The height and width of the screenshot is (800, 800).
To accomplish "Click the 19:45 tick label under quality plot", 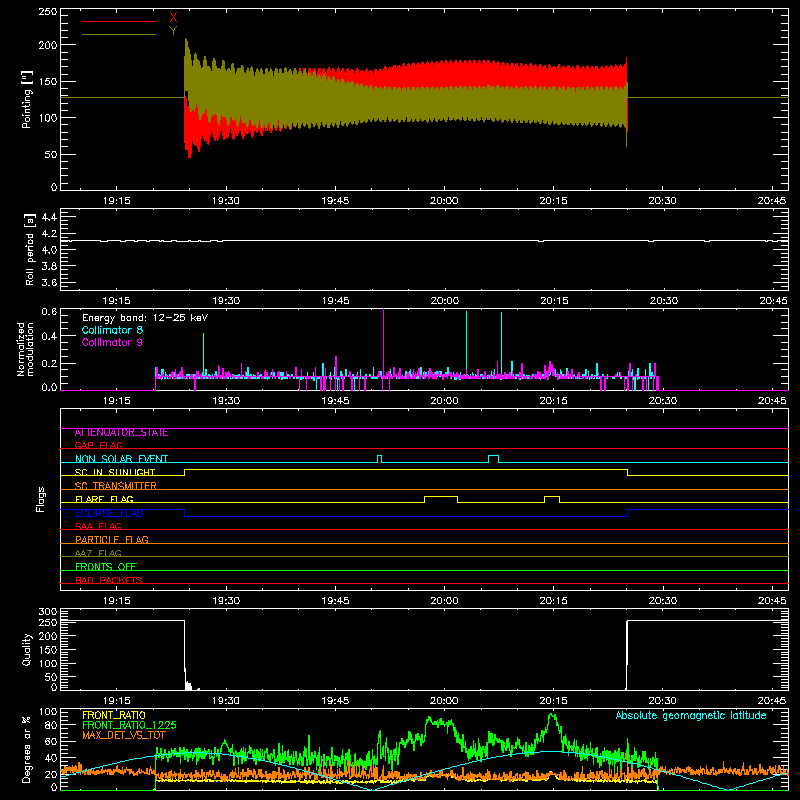I will 335,701.
